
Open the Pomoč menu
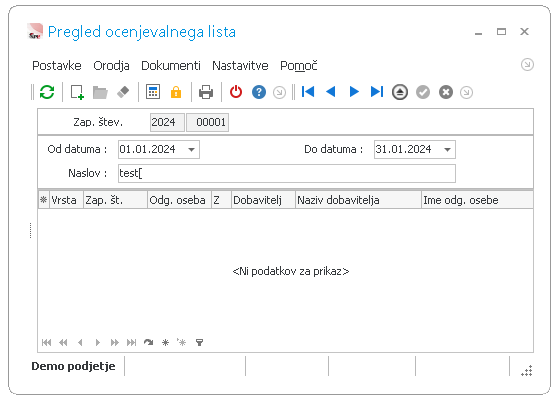299,65
